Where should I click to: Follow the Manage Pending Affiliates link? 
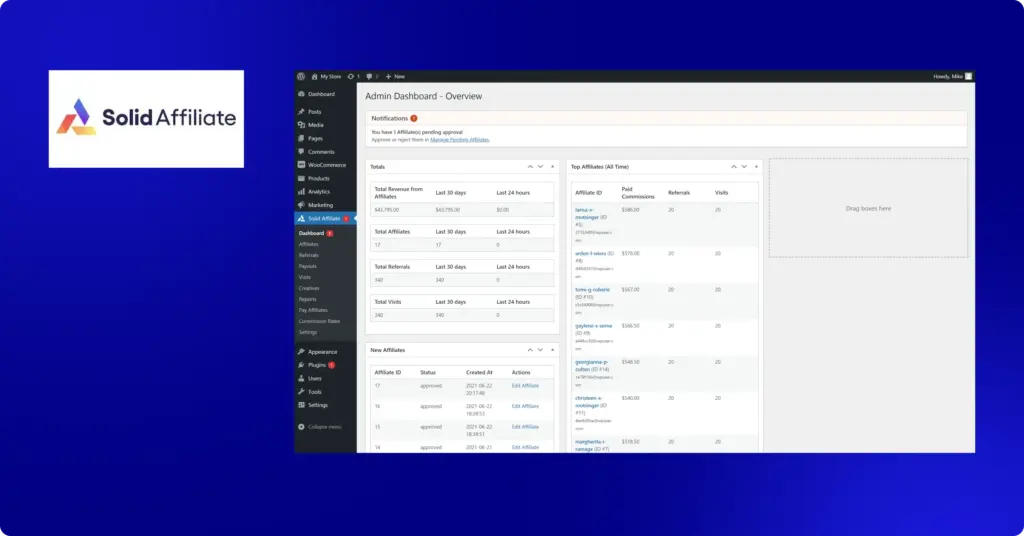[460, 140]
